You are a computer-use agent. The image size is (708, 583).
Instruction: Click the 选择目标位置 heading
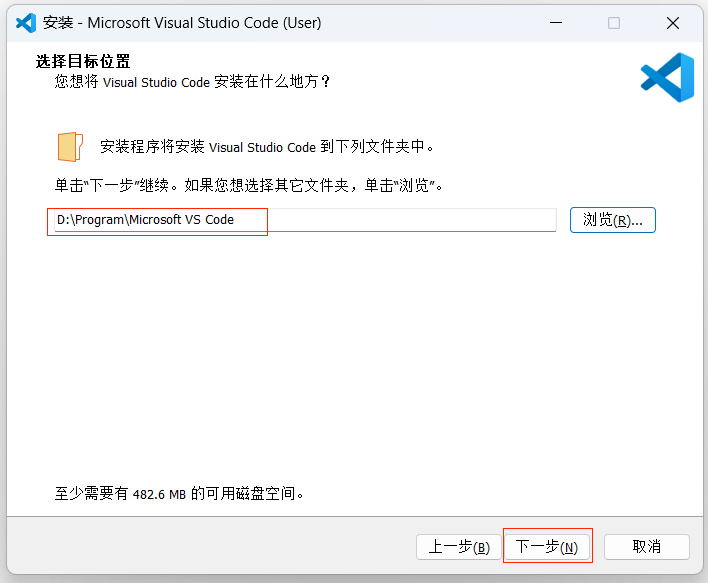click(83, 61)
